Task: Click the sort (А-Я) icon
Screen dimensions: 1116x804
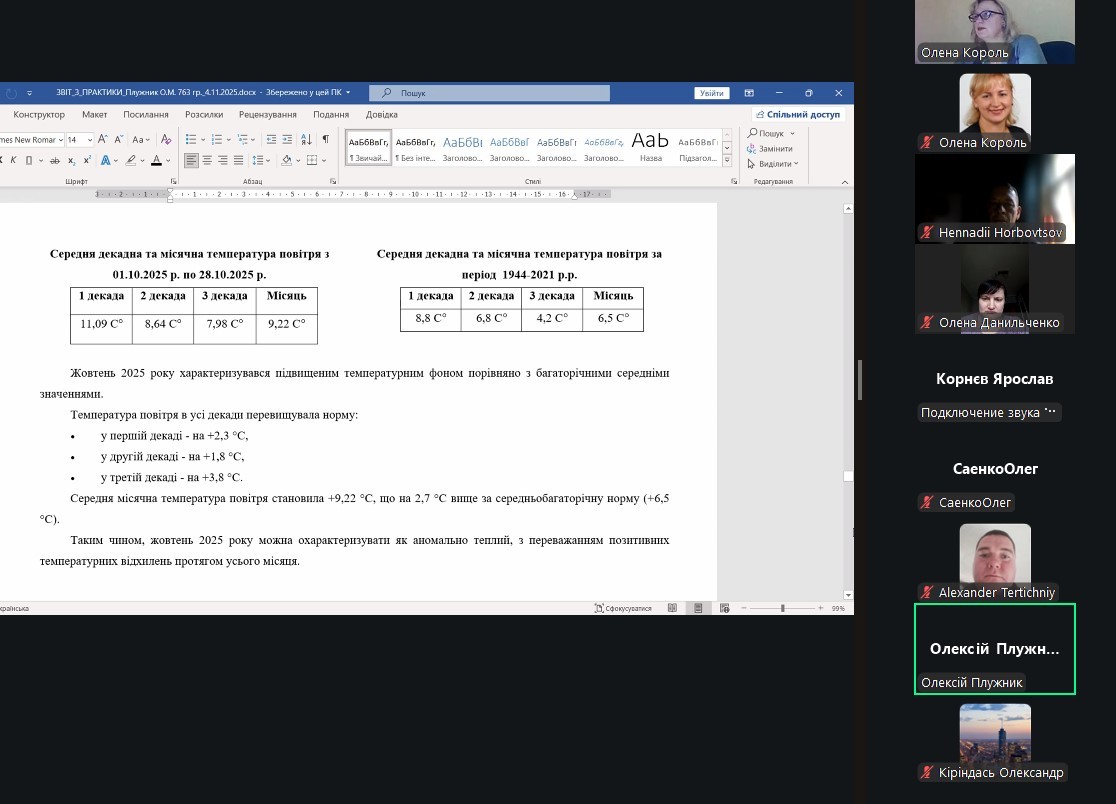Action: pyautogui.click(x=306, y=140)
